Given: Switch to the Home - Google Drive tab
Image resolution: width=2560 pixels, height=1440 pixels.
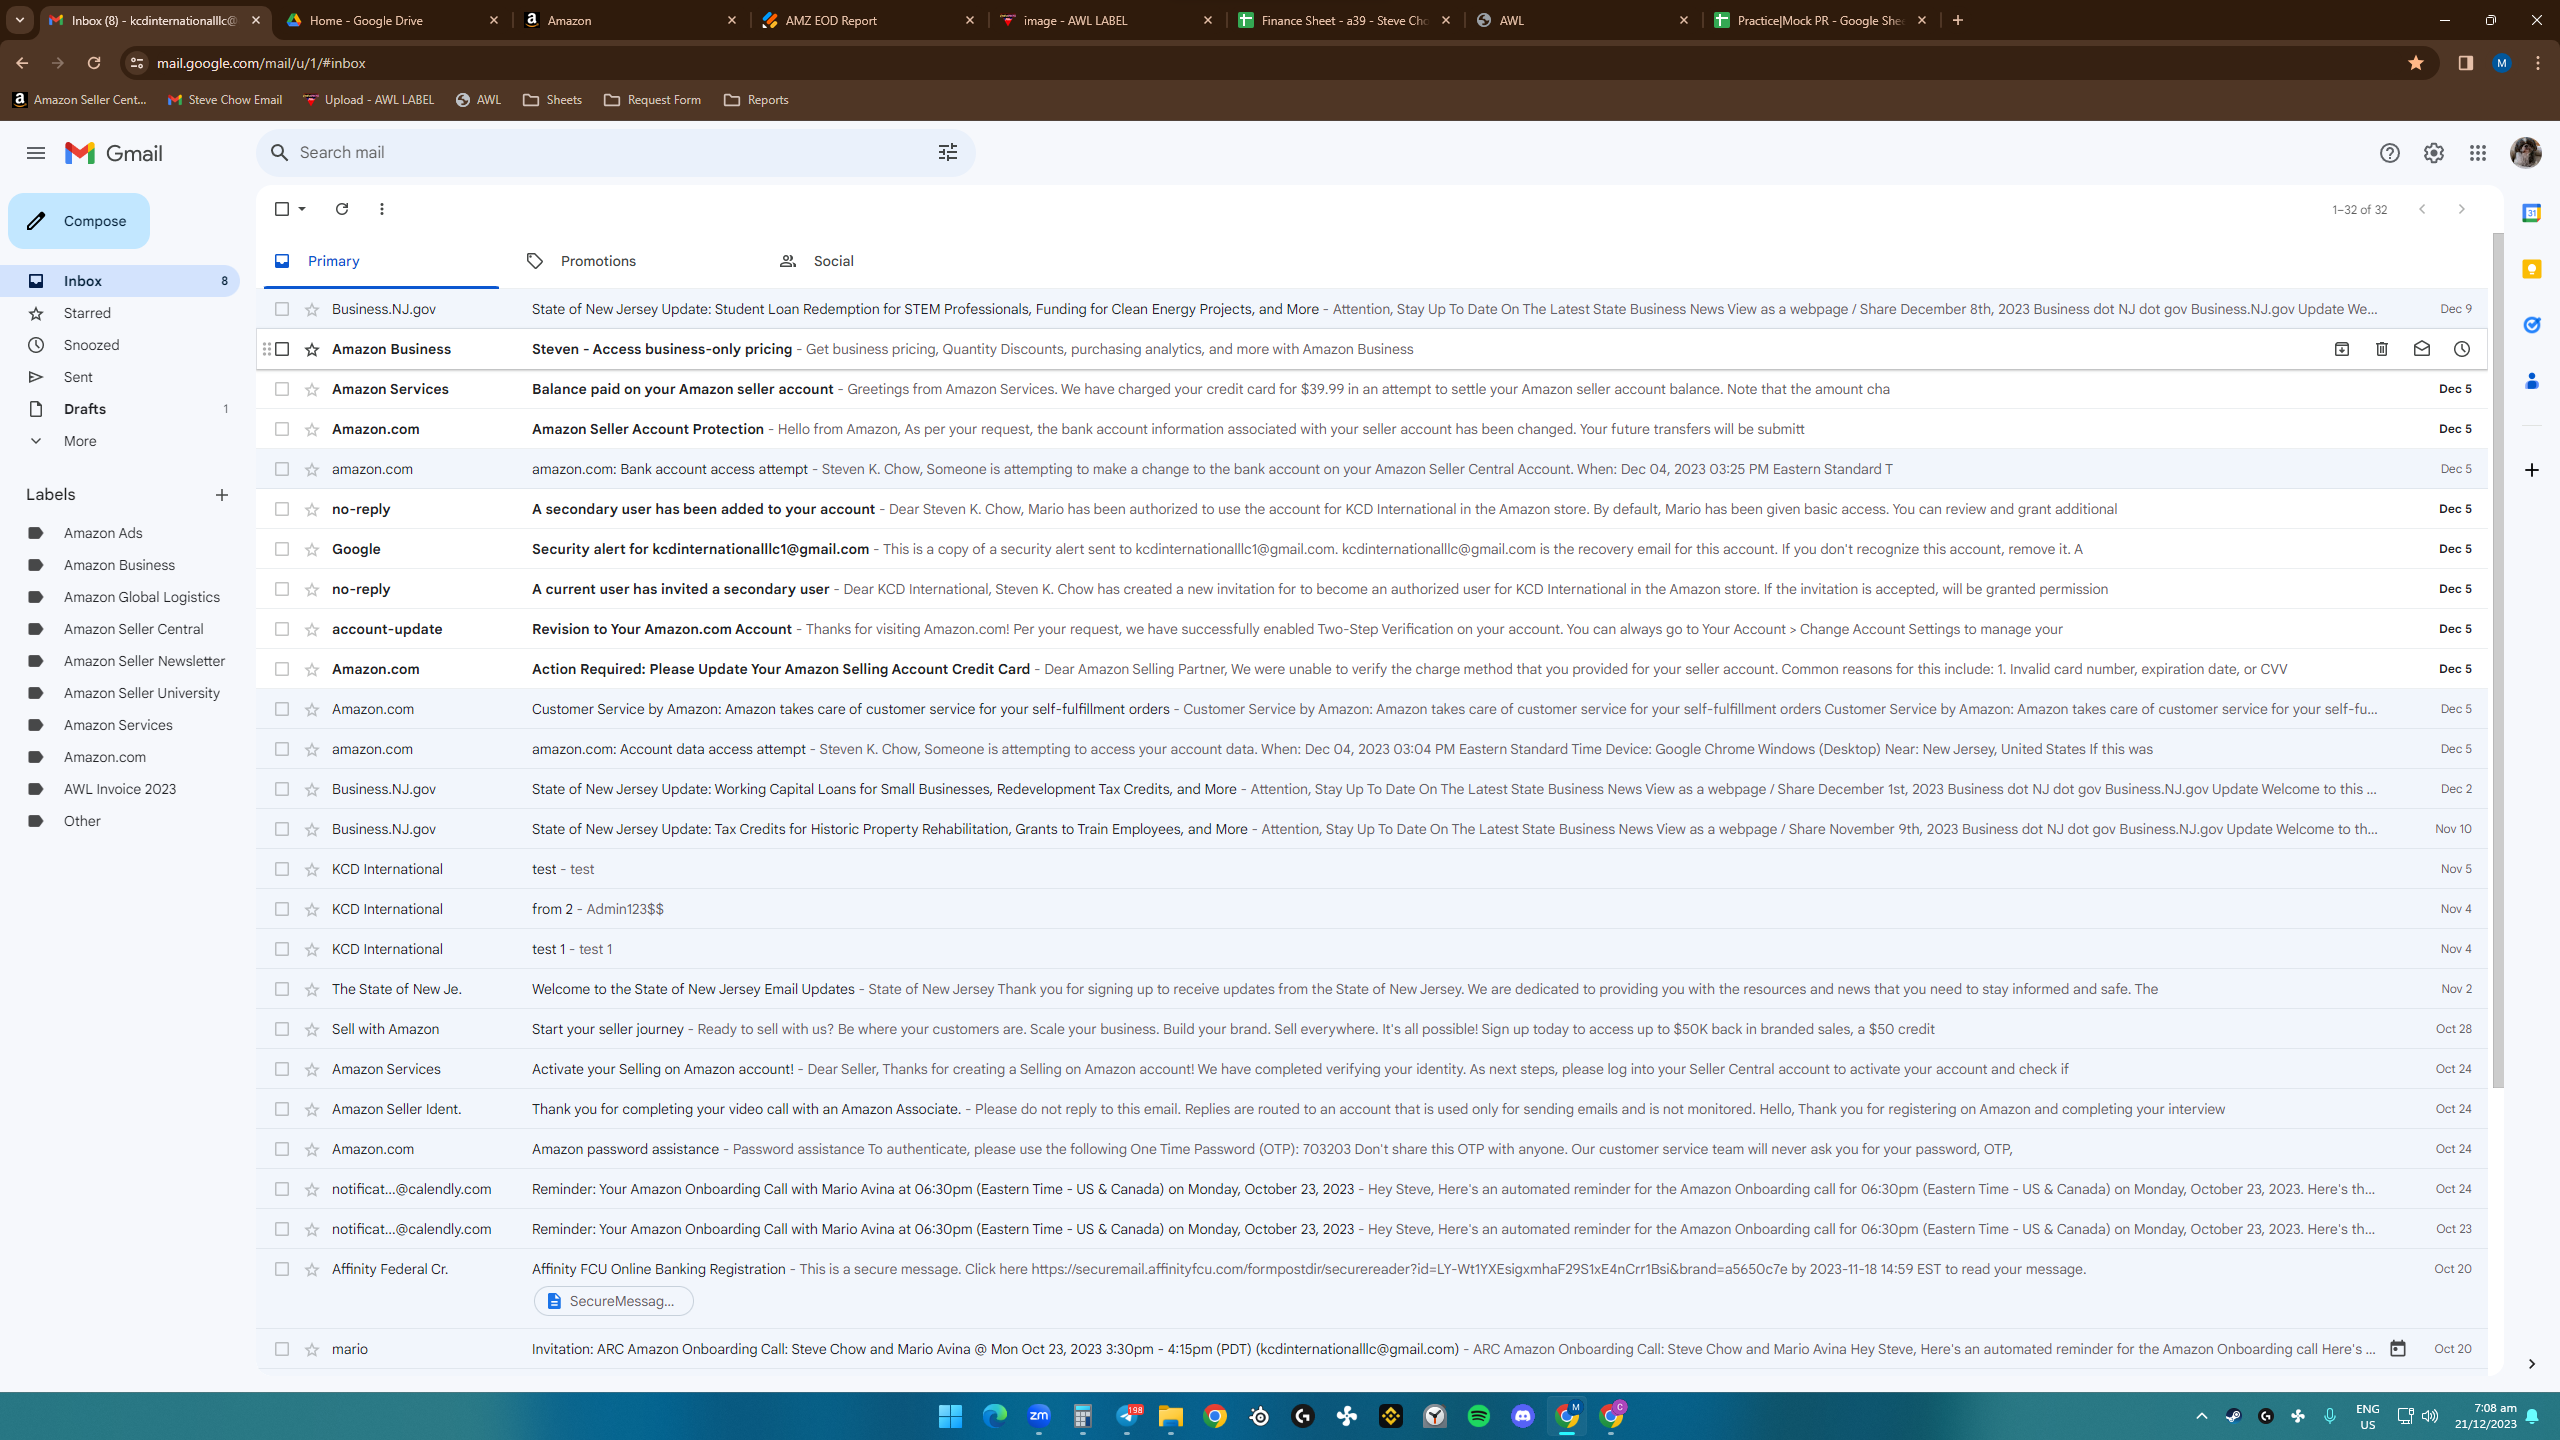Looking at the screenshot, I should [x=392, y=20].
